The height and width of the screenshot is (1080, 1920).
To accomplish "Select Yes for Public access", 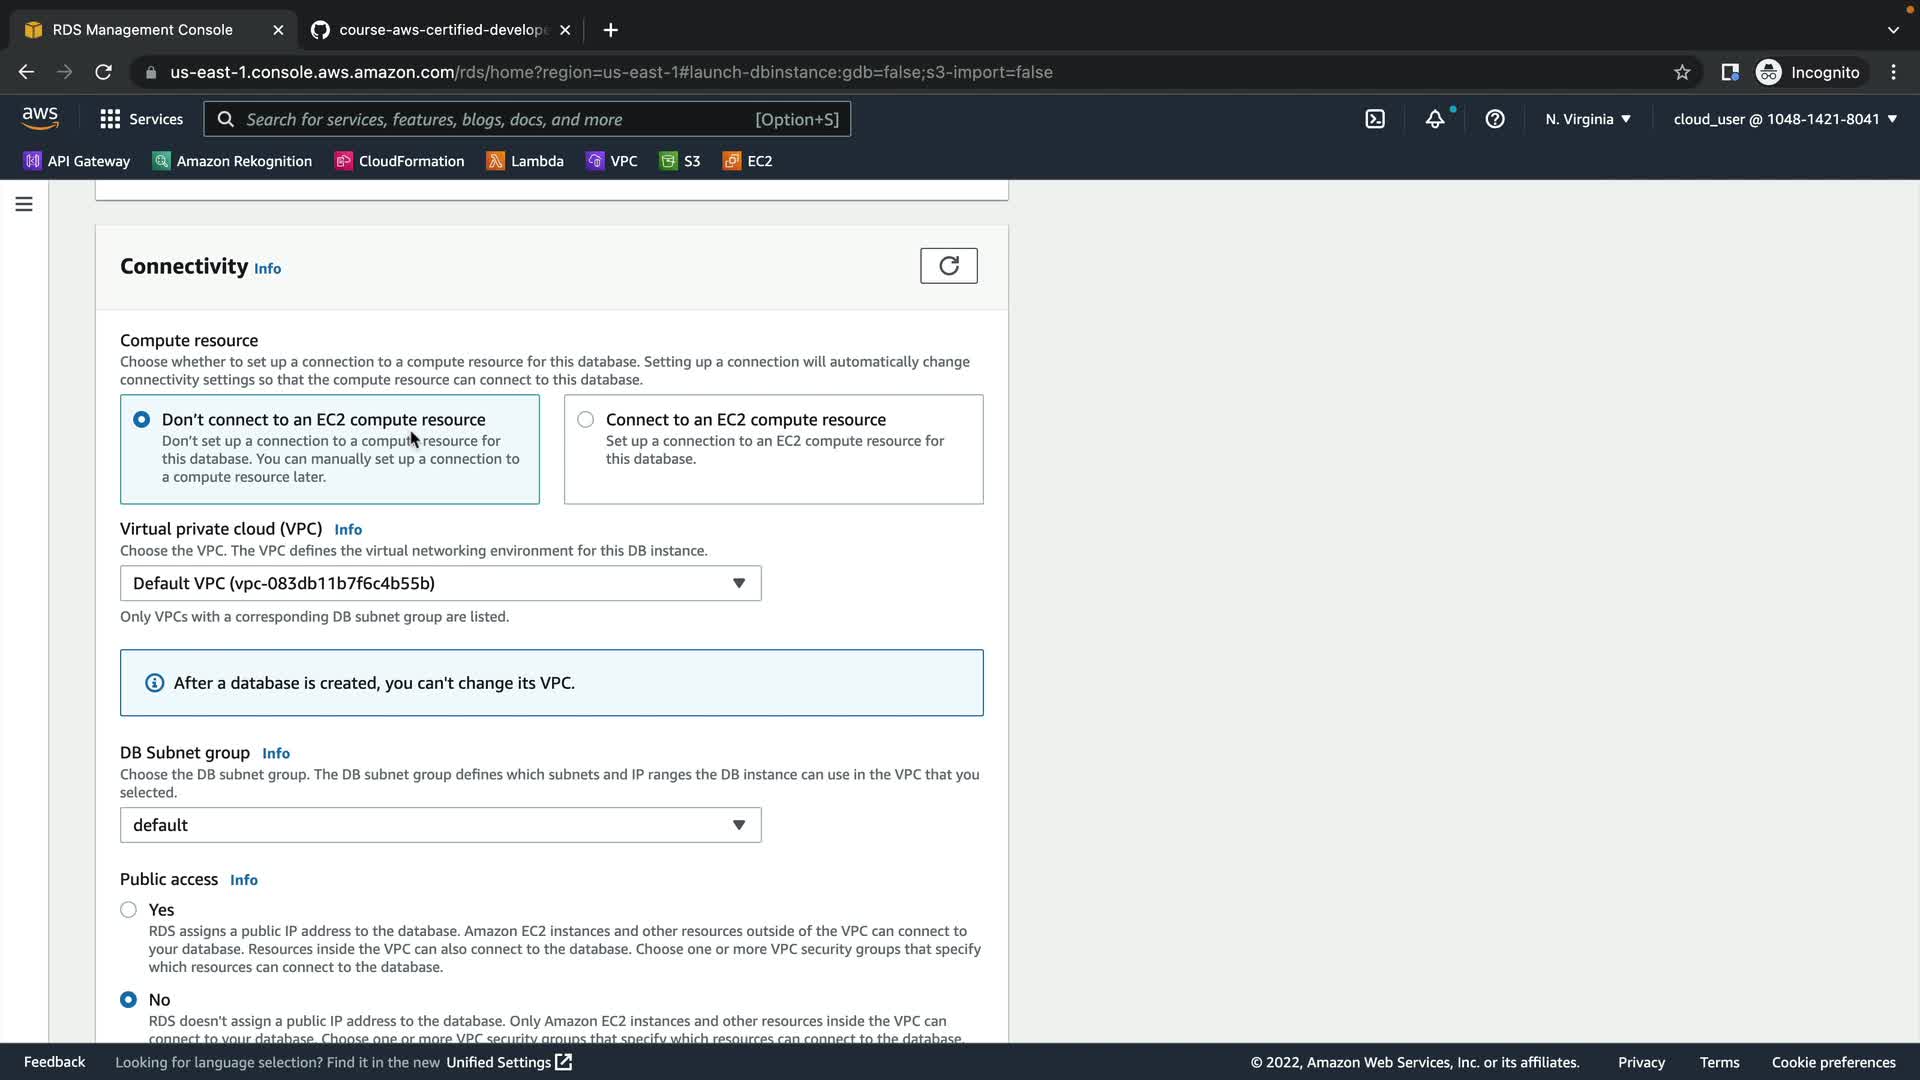I will coord(129,910).
